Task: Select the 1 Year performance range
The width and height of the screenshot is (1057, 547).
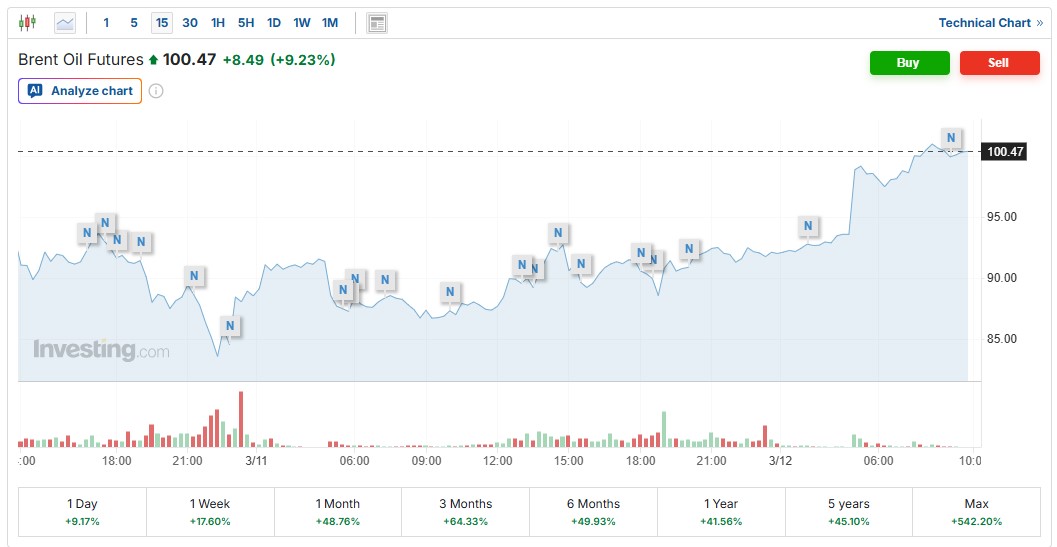Action: [721, 512]
